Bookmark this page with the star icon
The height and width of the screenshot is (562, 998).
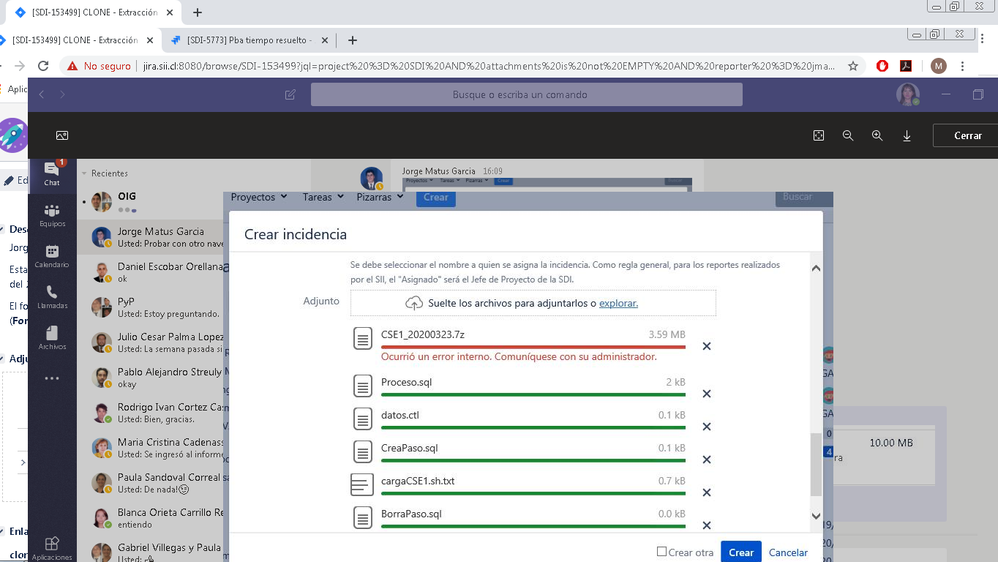[x=853, y=66]
